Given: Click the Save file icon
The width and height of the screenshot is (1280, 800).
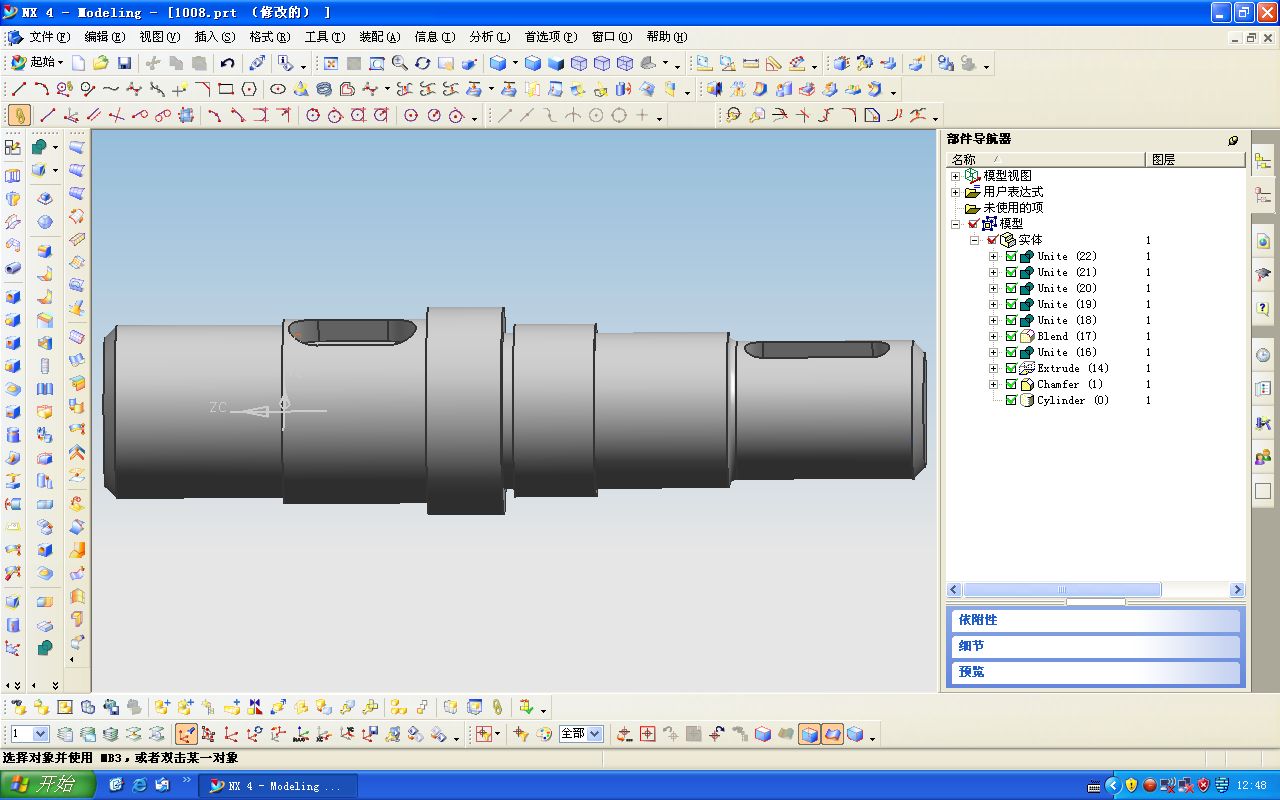Looking at the screenshot, I should tap(124, 63).
